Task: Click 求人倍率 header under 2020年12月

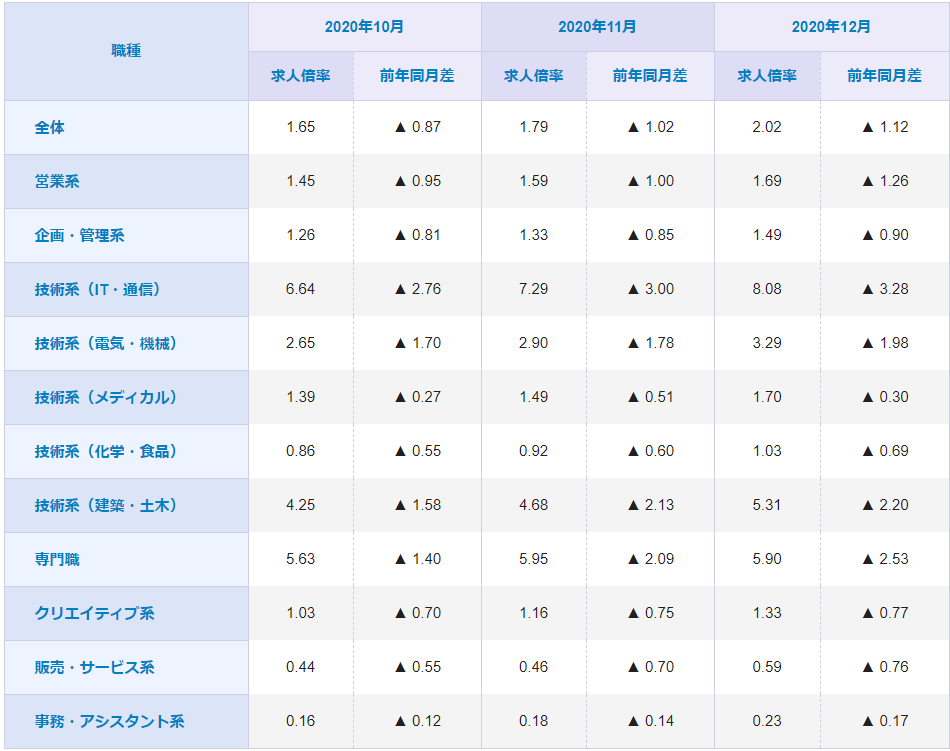Action: [x=767, y=76]
